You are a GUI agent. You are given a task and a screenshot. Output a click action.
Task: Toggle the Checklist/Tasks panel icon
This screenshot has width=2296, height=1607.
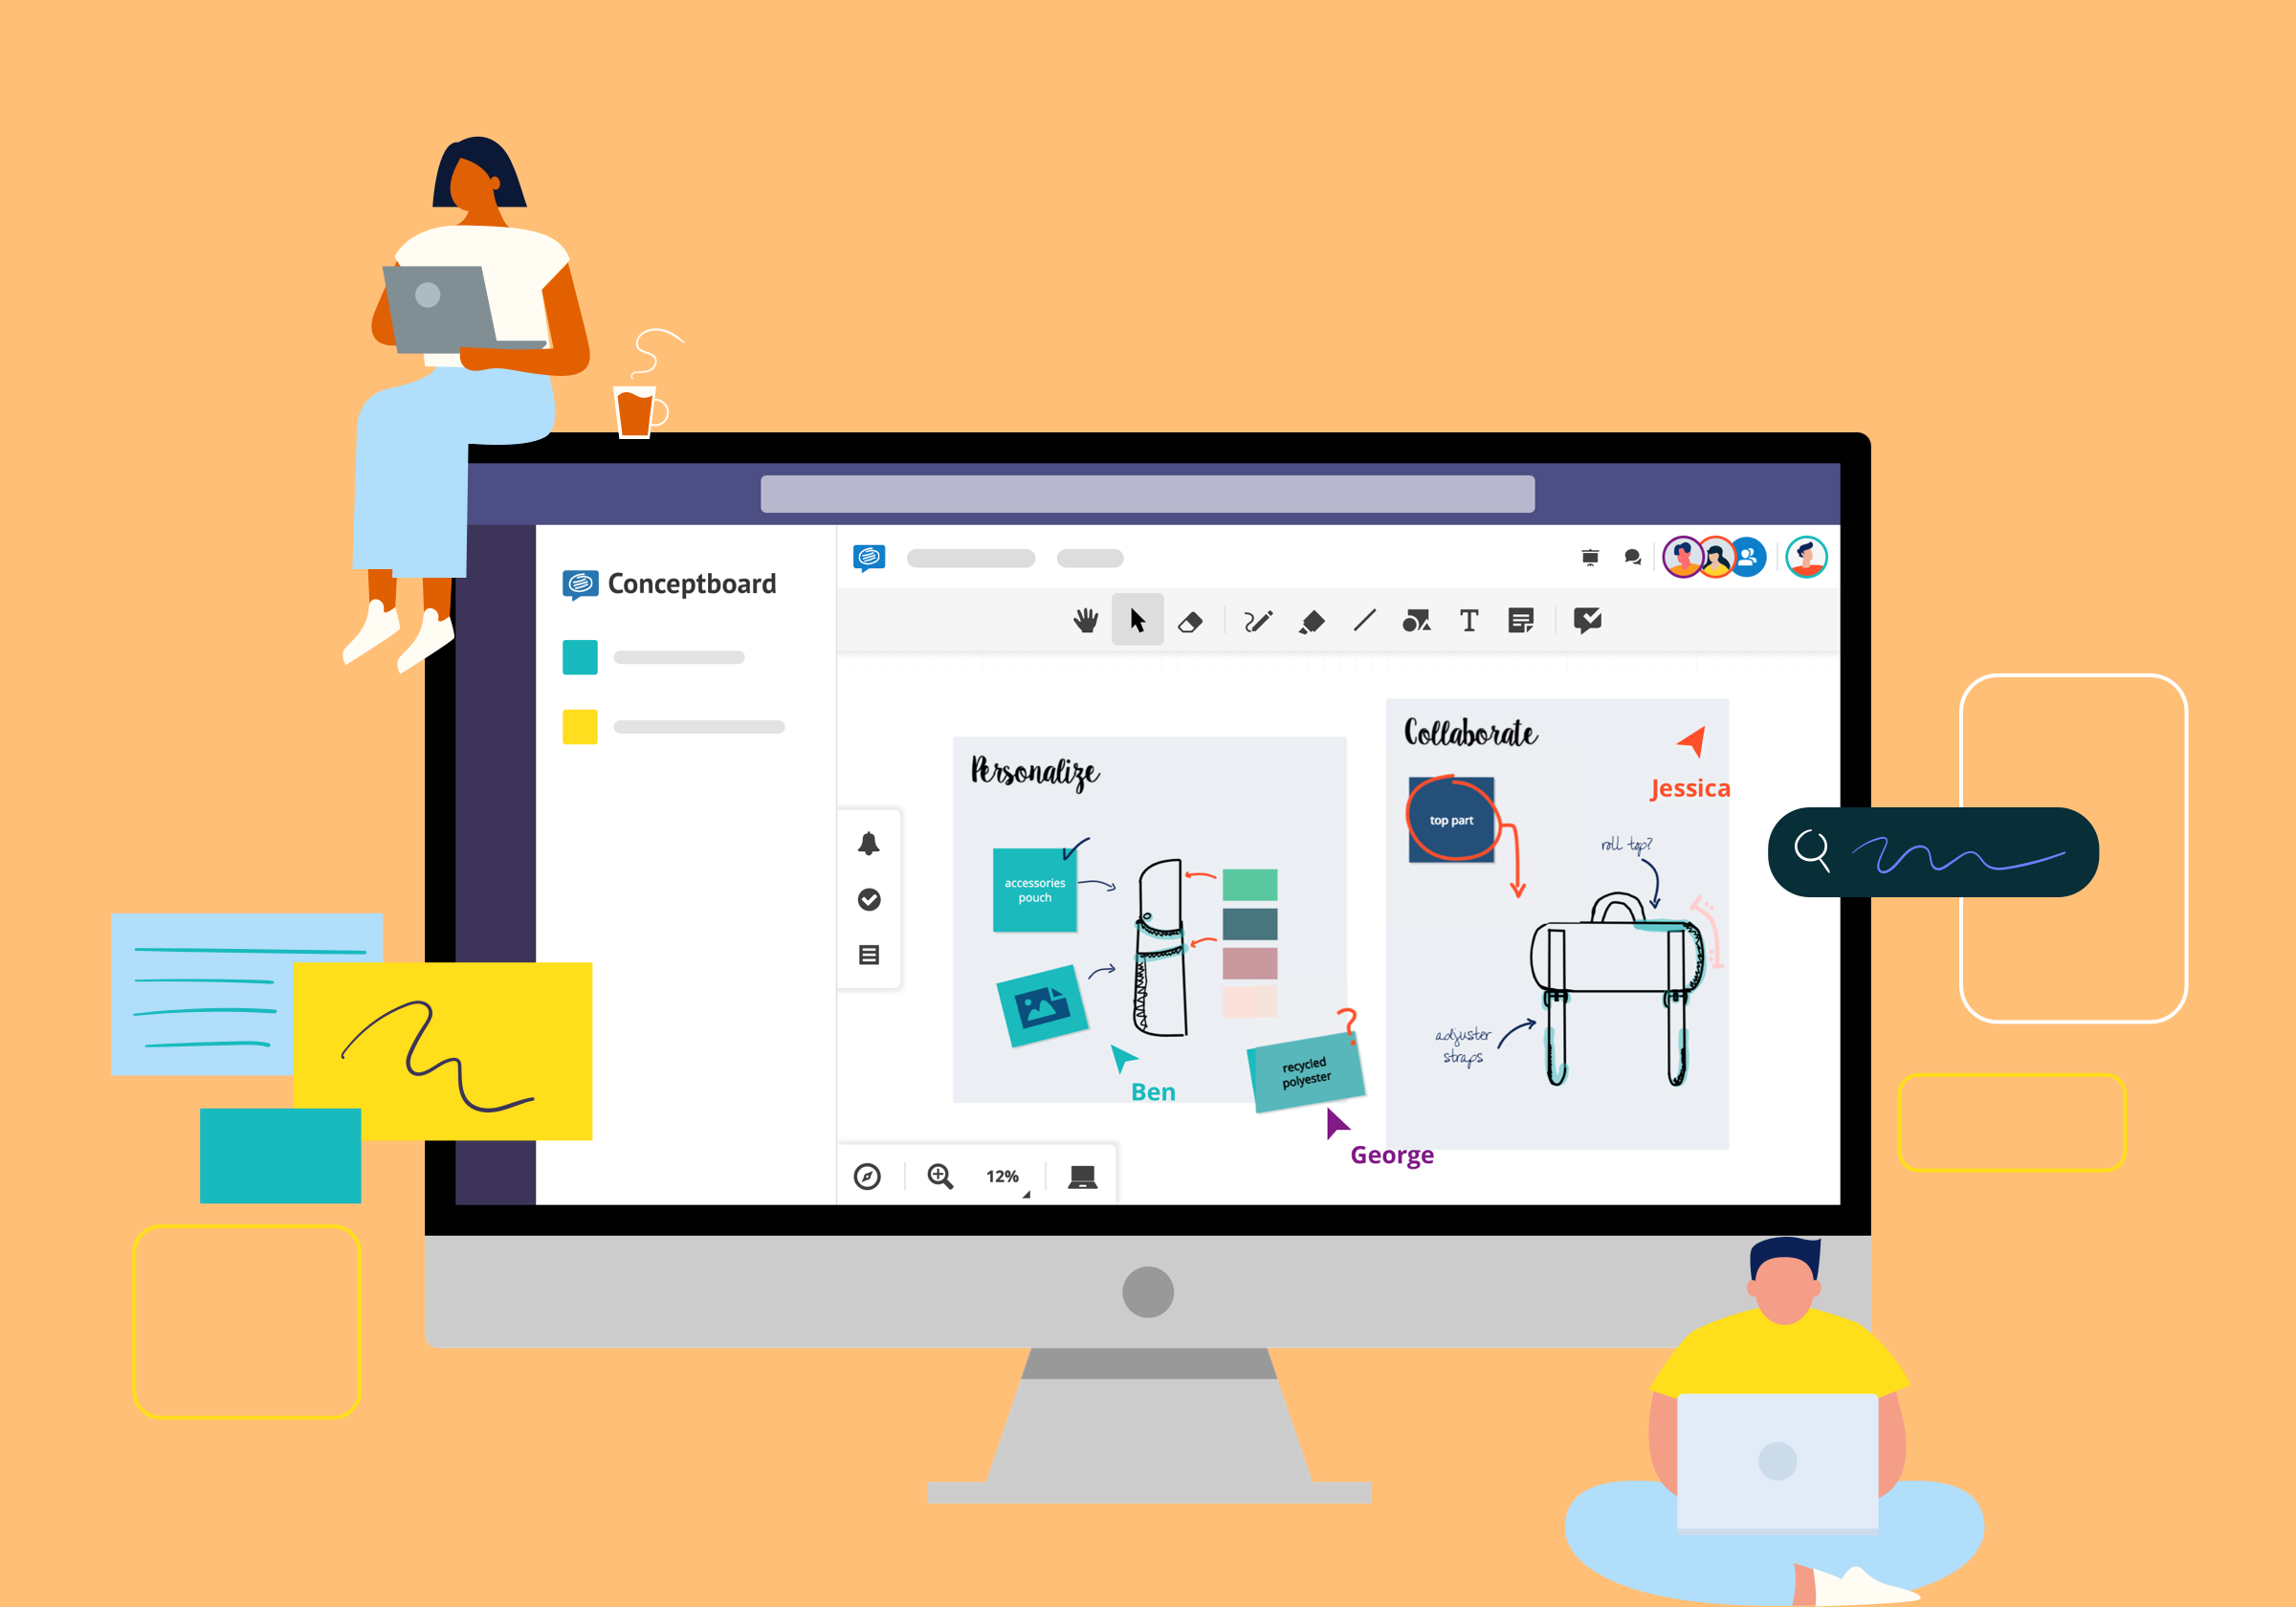(867, 898)
